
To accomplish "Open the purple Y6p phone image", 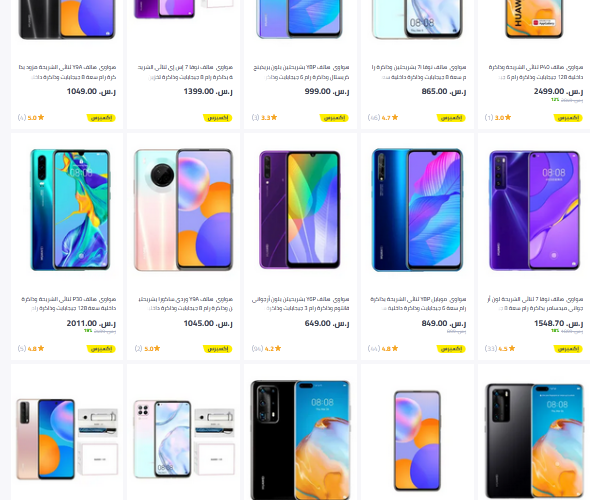I will click(300, 210).
